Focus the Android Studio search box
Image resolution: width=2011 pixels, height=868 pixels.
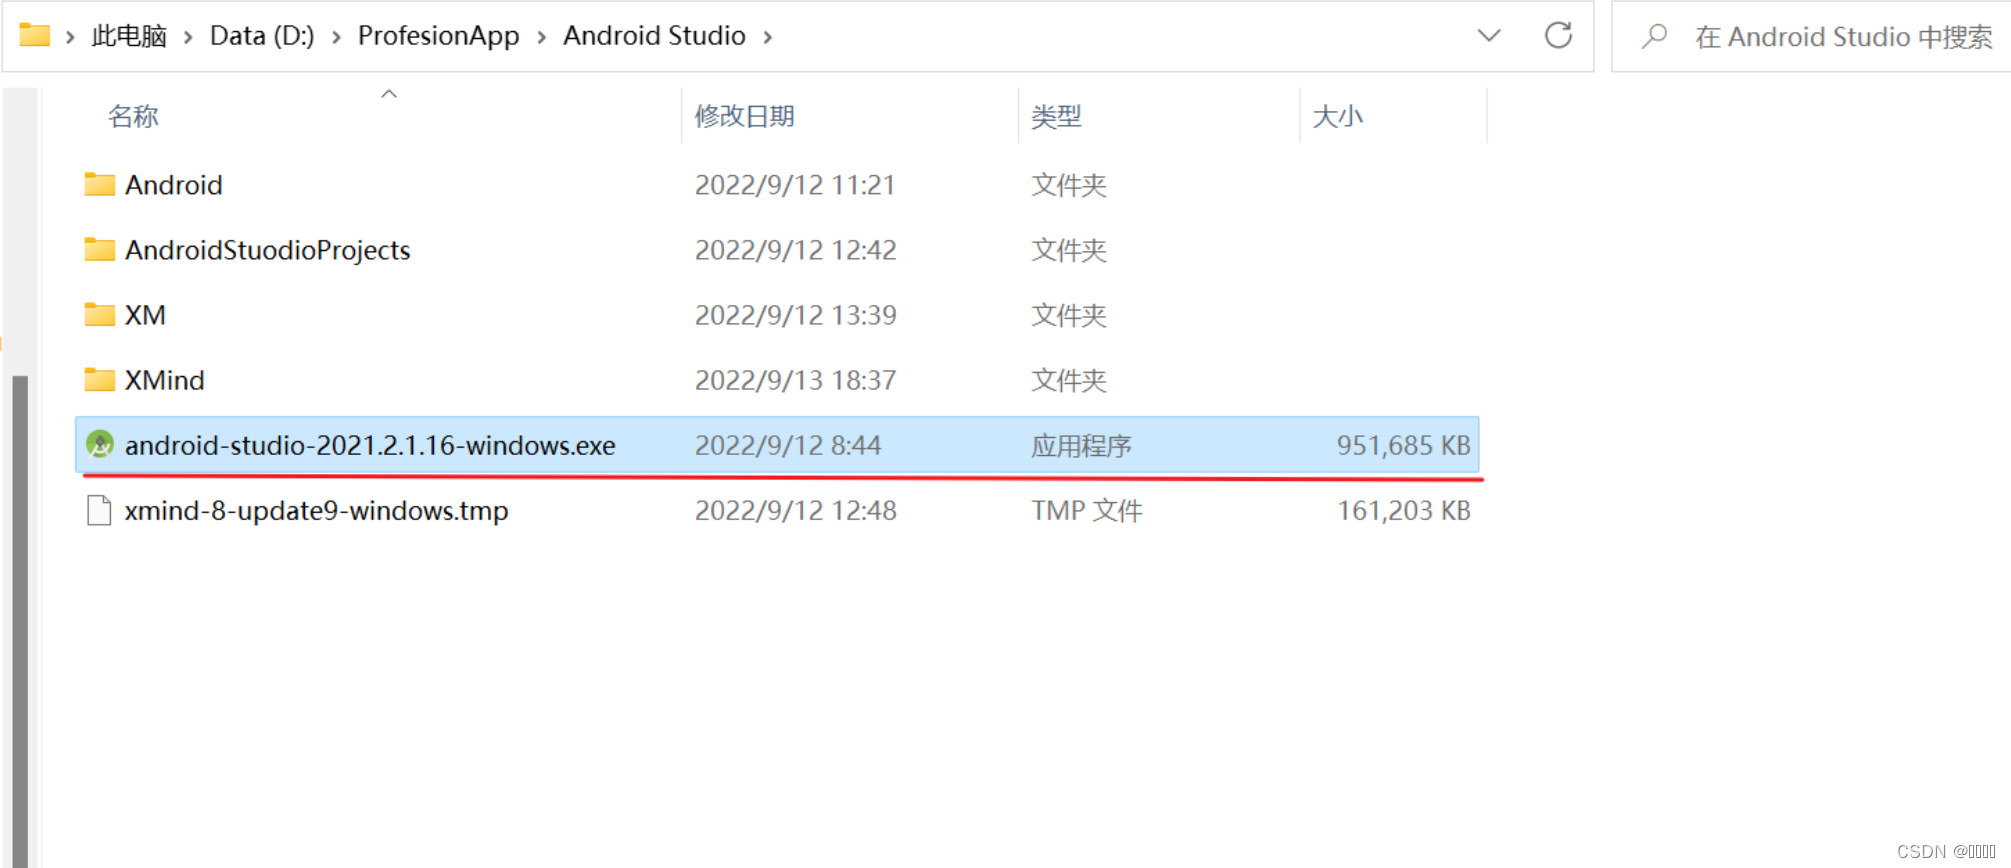[x=1811, y=37]
